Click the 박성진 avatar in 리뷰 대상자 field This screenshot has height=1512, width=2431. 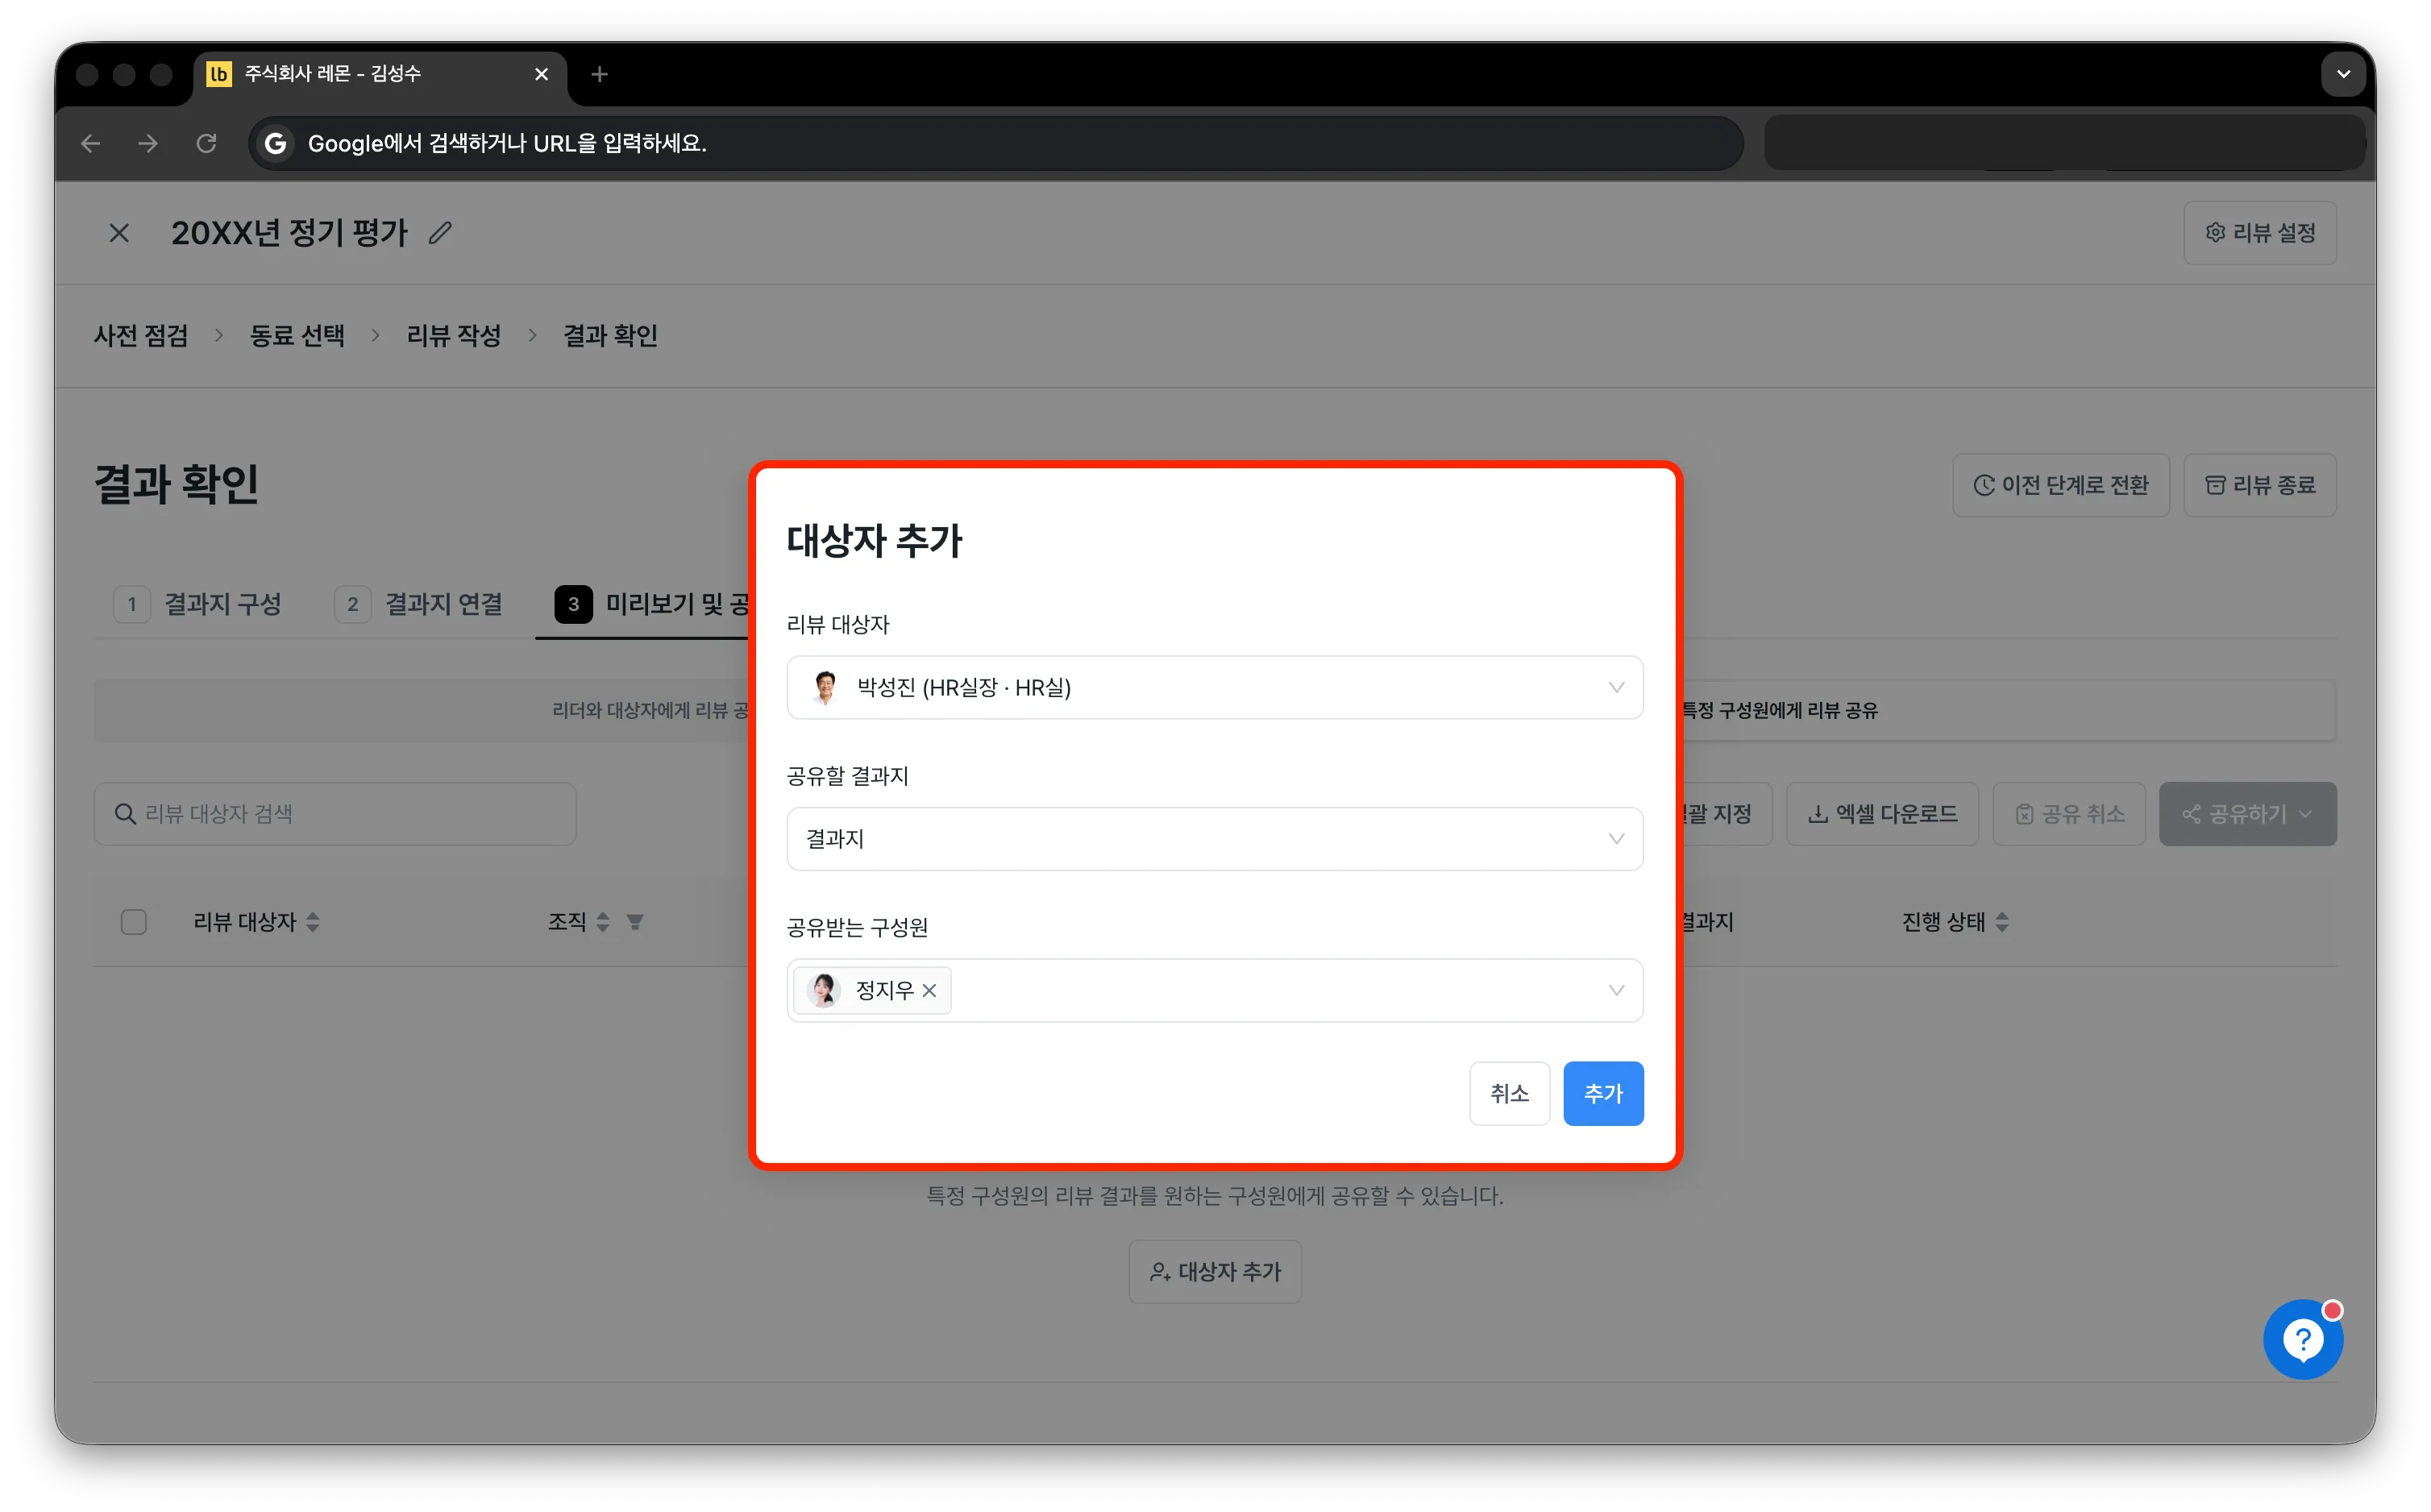pyautogui.click(x=824, y=687)
